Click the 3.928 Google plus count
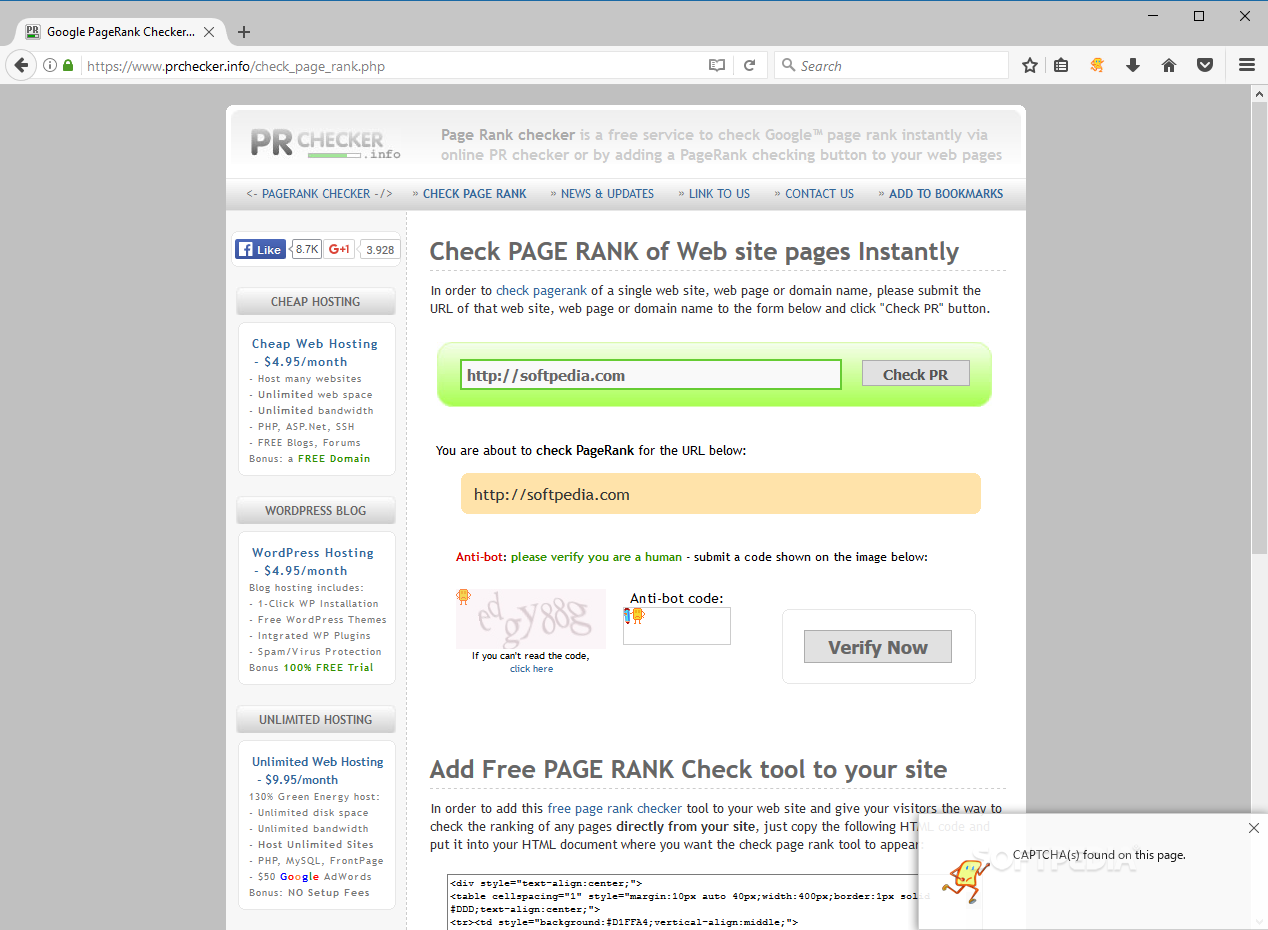 click(379, 249)
